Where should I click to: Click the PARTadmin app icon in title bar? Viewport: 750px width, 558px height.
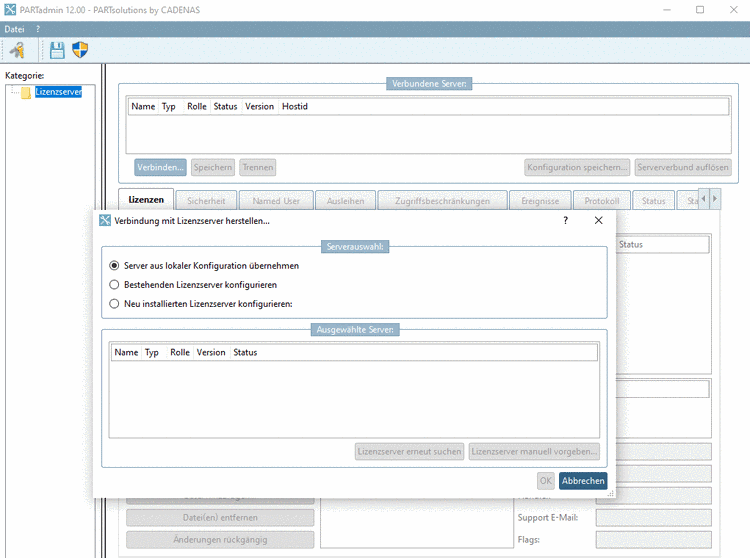click(10, 10)
